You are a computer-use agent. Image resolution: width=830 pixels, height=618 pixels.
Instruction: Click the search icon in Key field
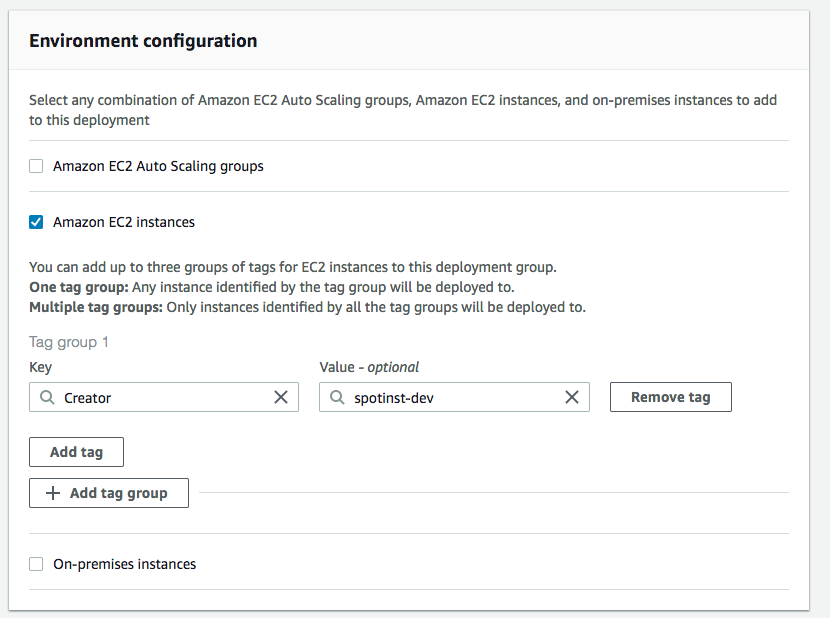click(47, 397)
